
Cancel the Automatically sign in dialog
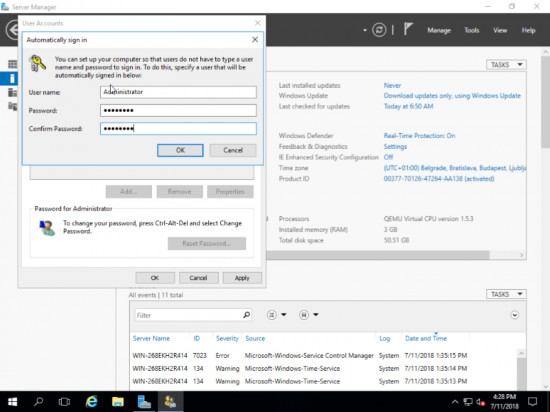233,150
